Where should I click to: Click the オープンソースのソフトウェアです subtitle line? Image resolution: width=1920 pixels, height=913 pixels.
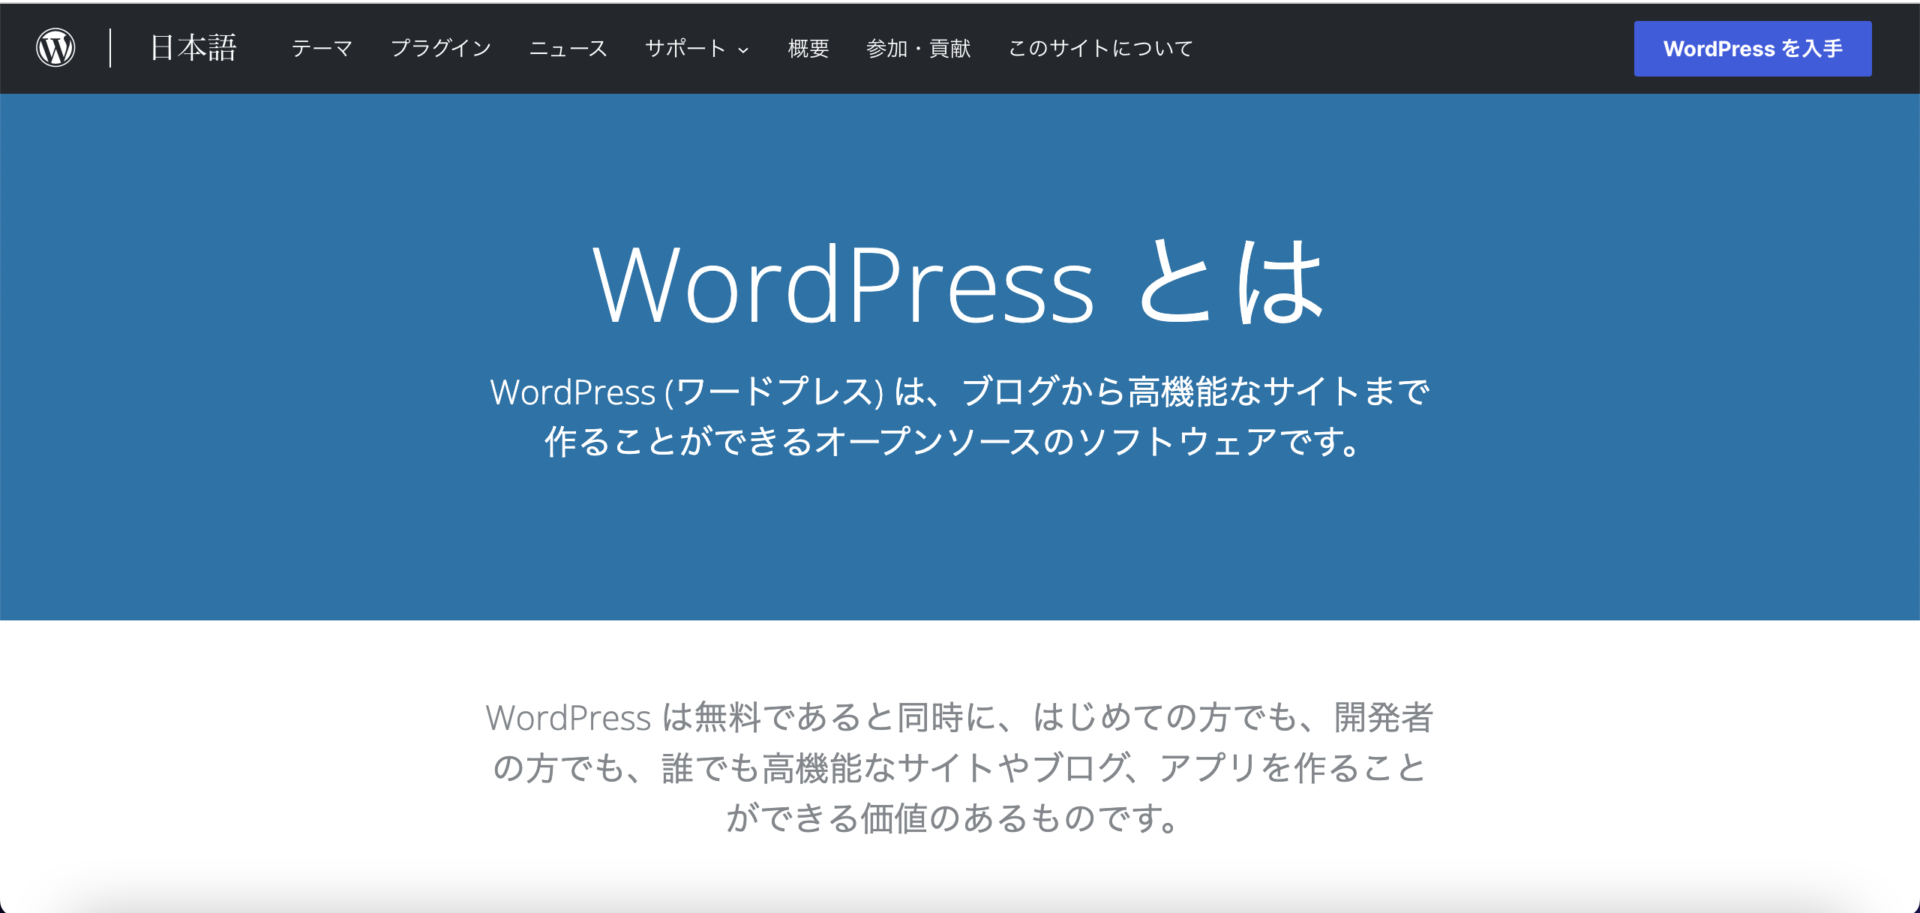tap(953, 441)
